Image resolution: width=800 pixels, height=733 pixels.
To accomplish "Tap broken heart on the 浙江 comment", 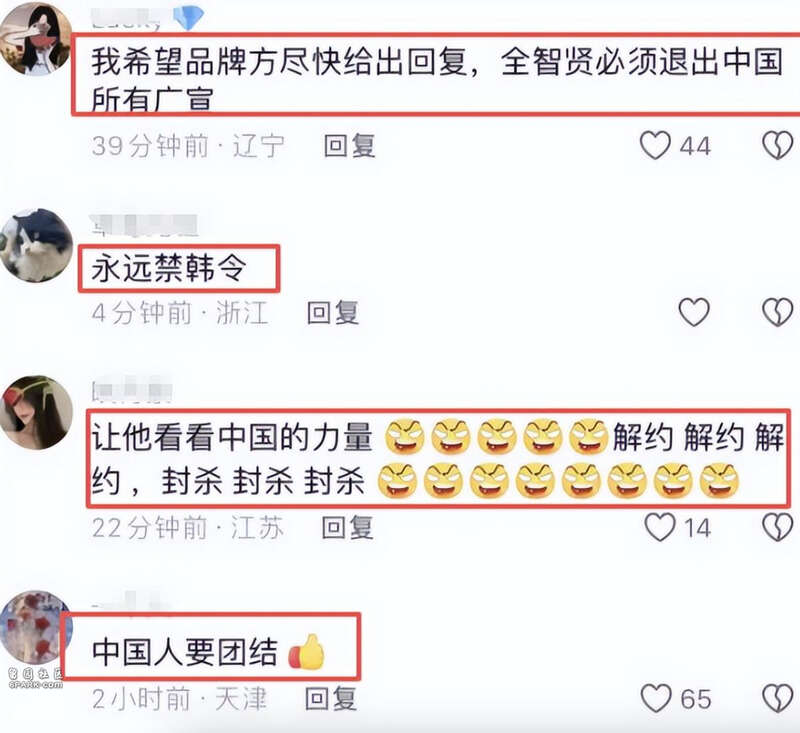I will coord(778,312).
